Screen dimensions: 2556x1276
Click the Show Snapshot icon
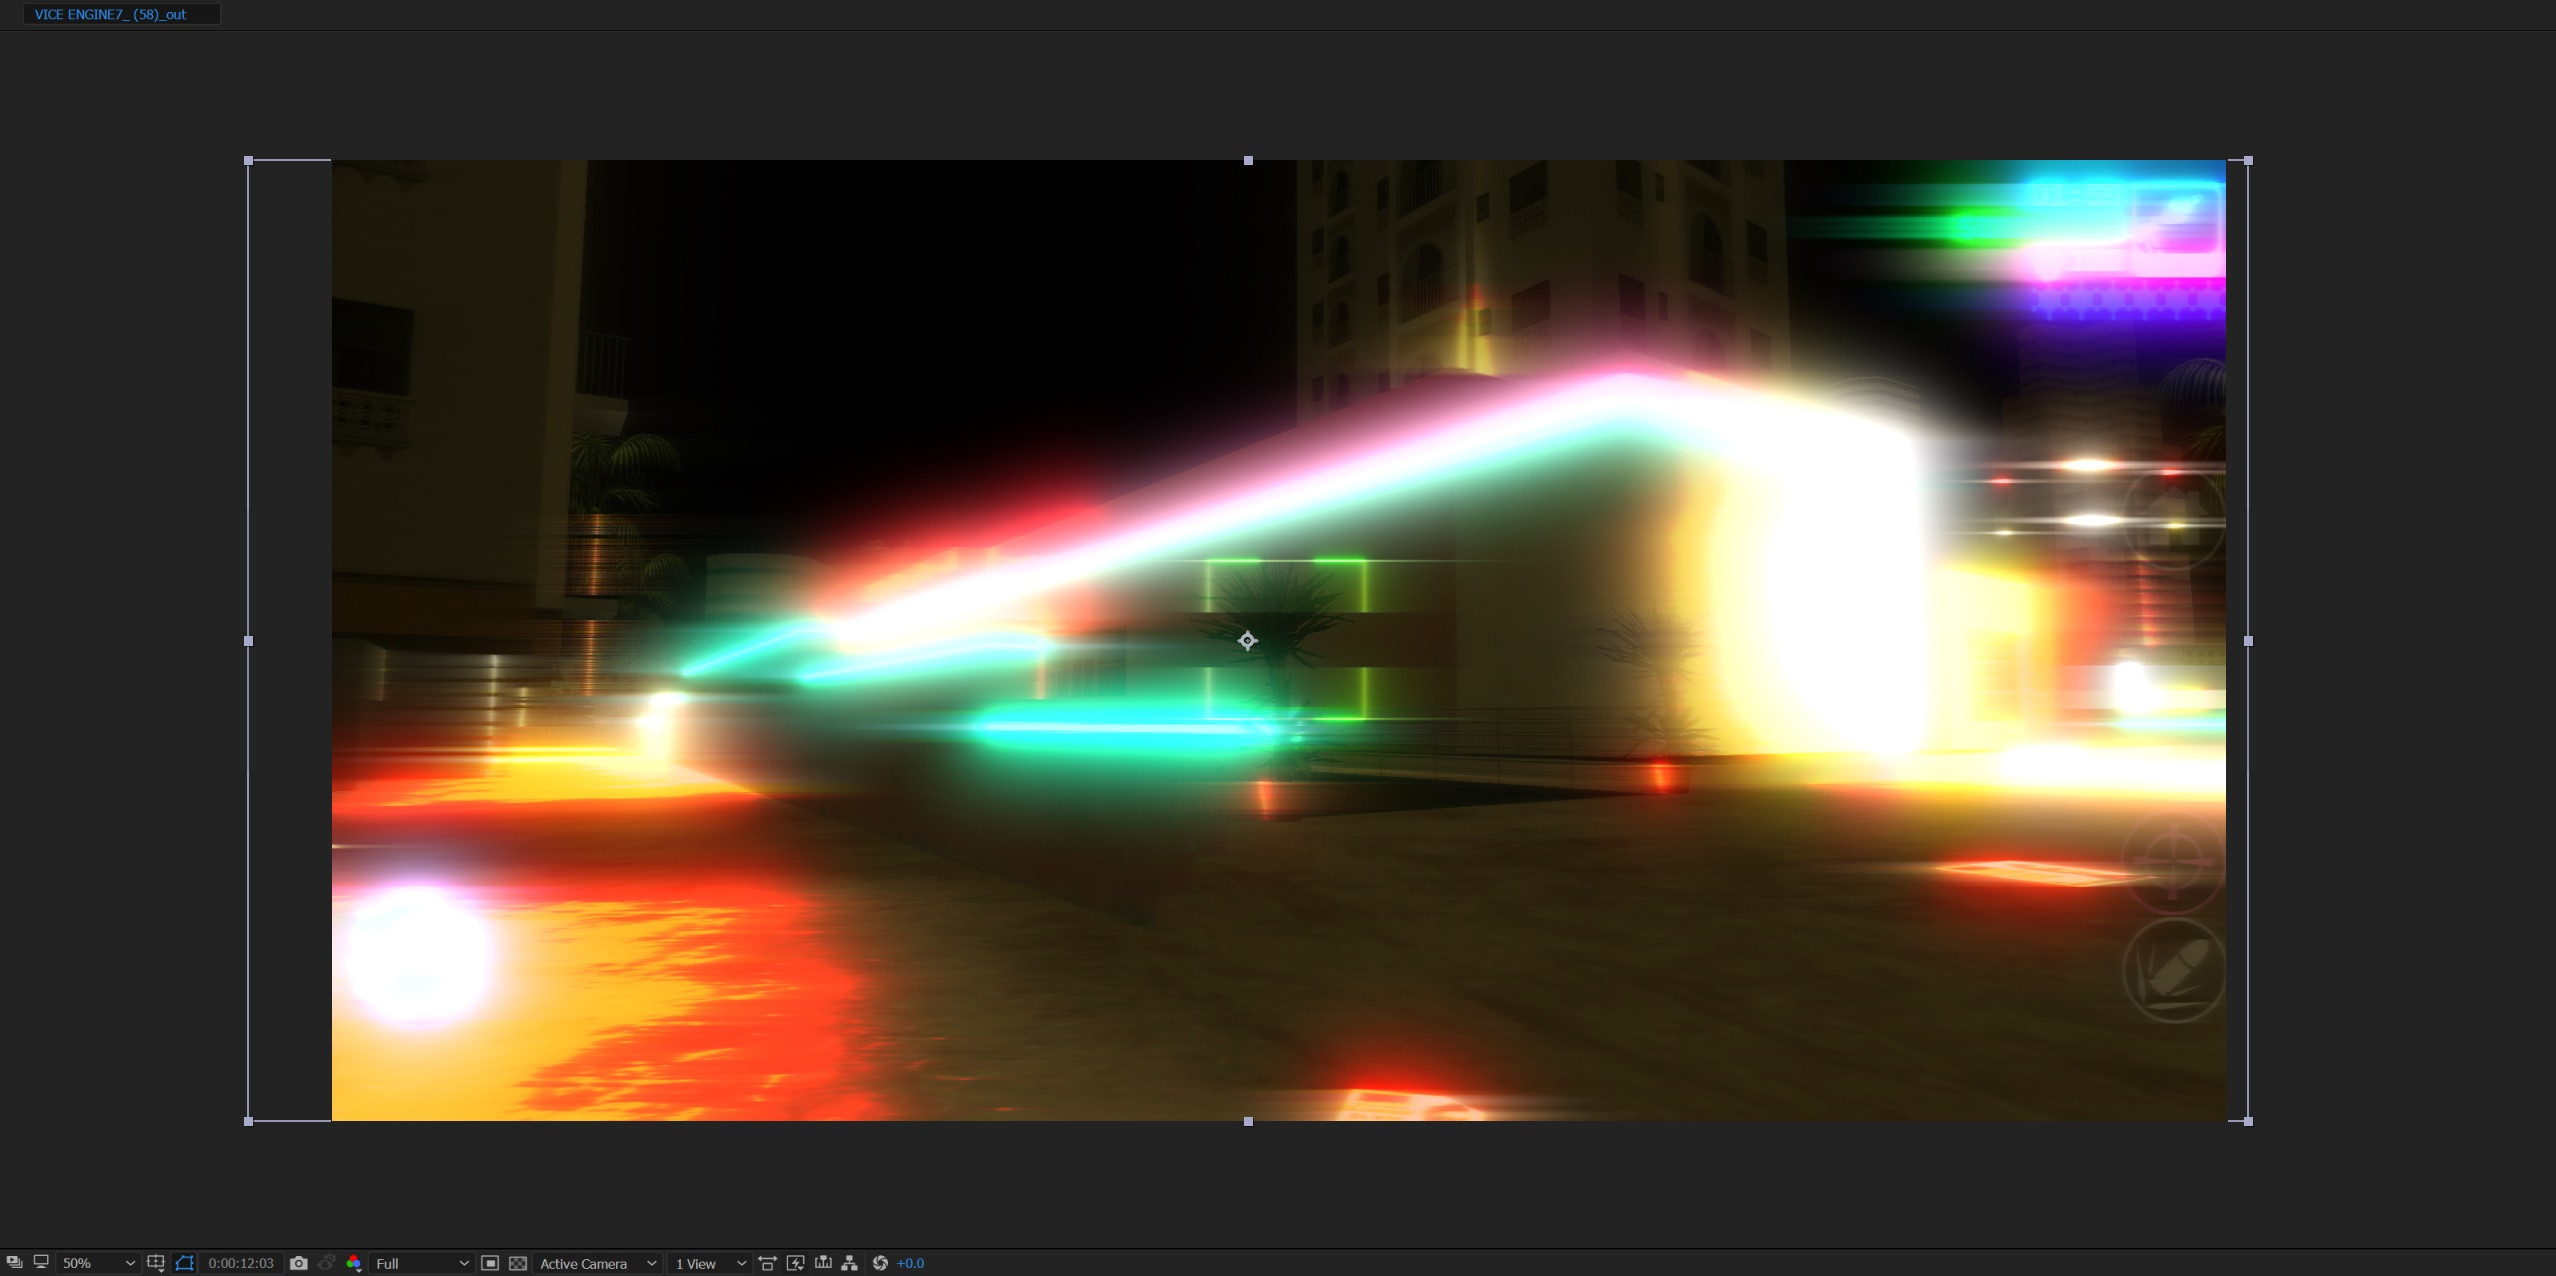click(x=326, y=1263)
